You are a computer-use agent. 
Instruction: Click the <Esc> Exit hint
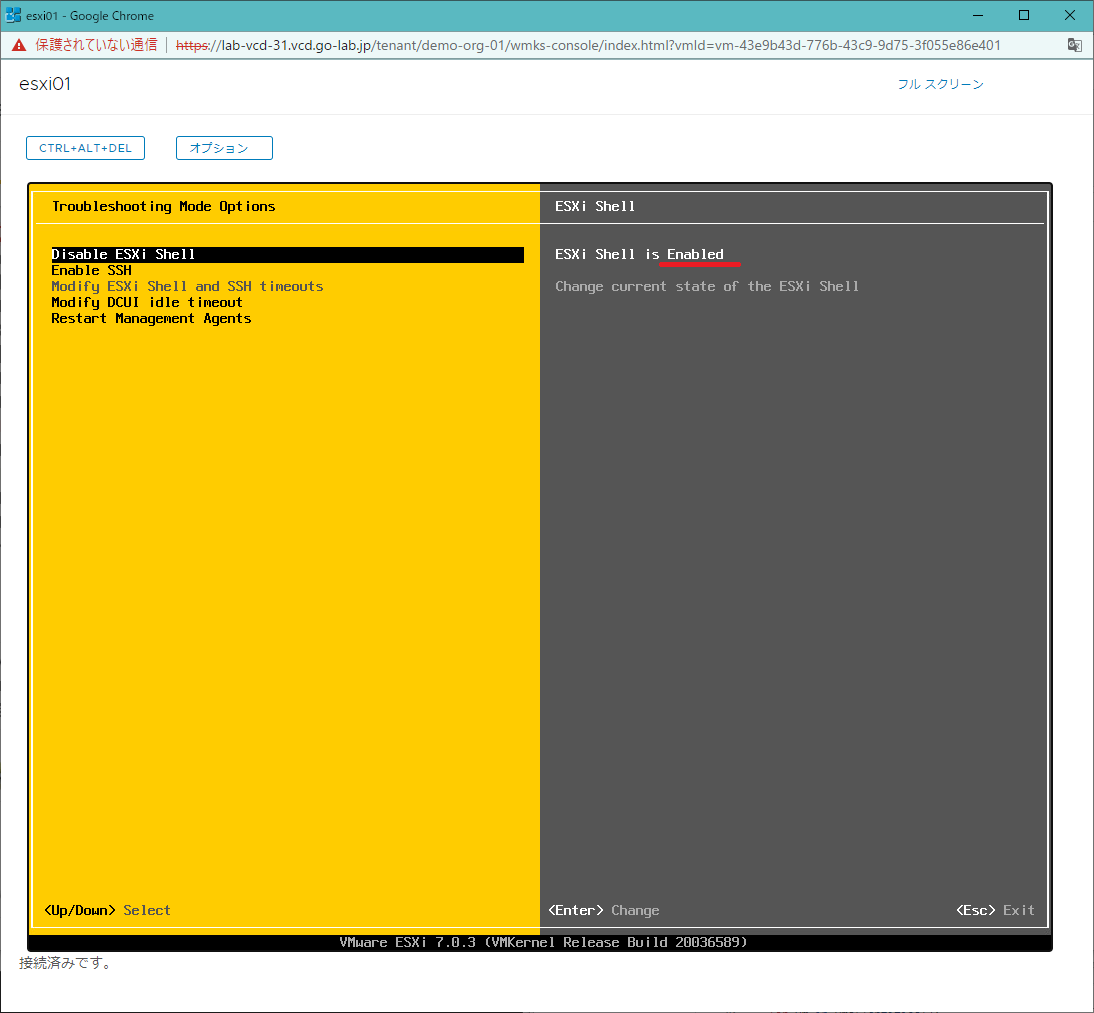click(x=995, y=910)
